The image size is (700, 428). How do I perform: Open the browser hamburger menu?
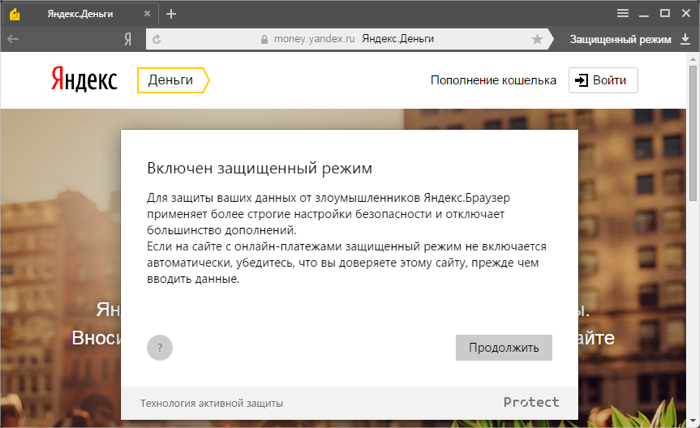(x=623, y=13)
